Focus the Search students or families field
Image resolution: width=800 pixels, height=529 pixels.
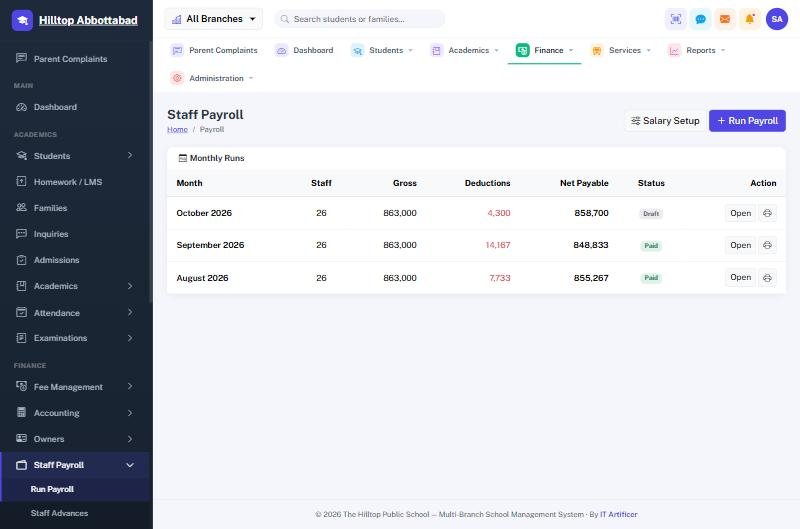[x=360, y=19]
